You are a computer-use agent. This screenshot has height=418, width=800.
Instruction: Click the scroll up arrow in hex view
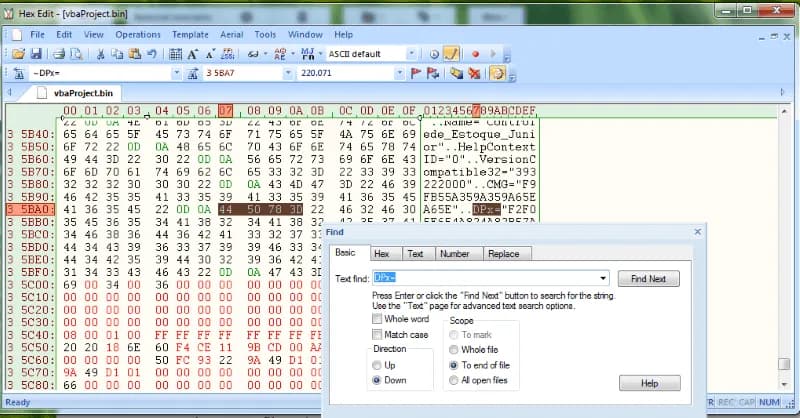pos(784,111)
